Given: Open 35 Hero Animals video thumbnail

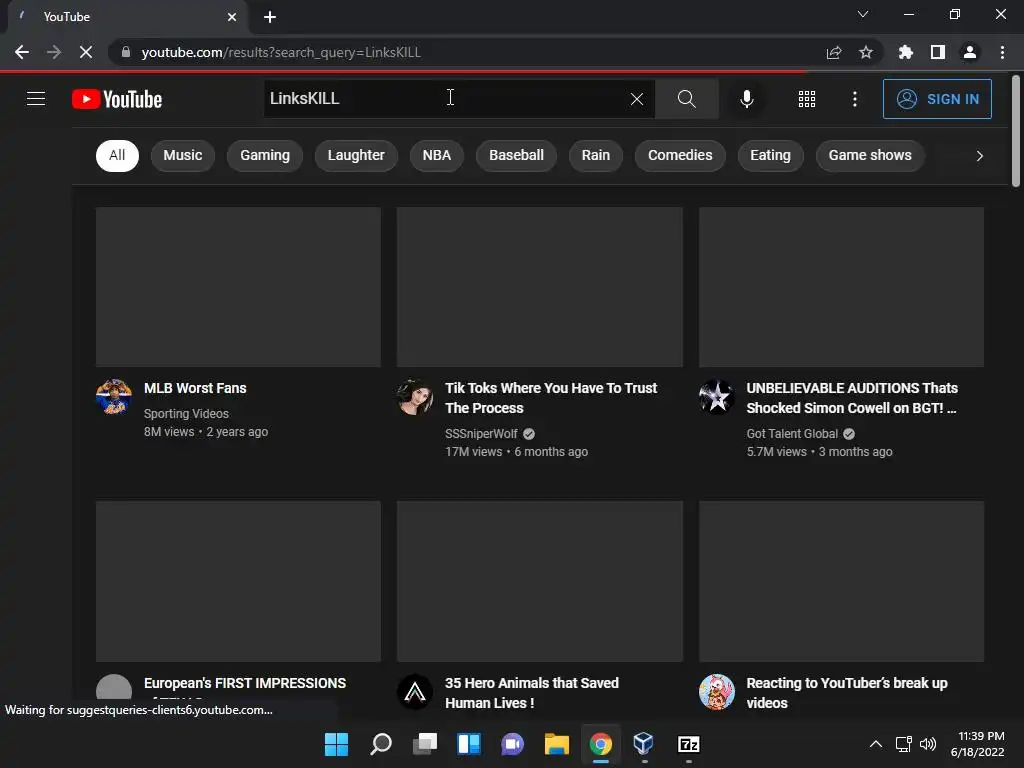Looking at the screenshot, I should pyautogui.click(x=539, y=581).
